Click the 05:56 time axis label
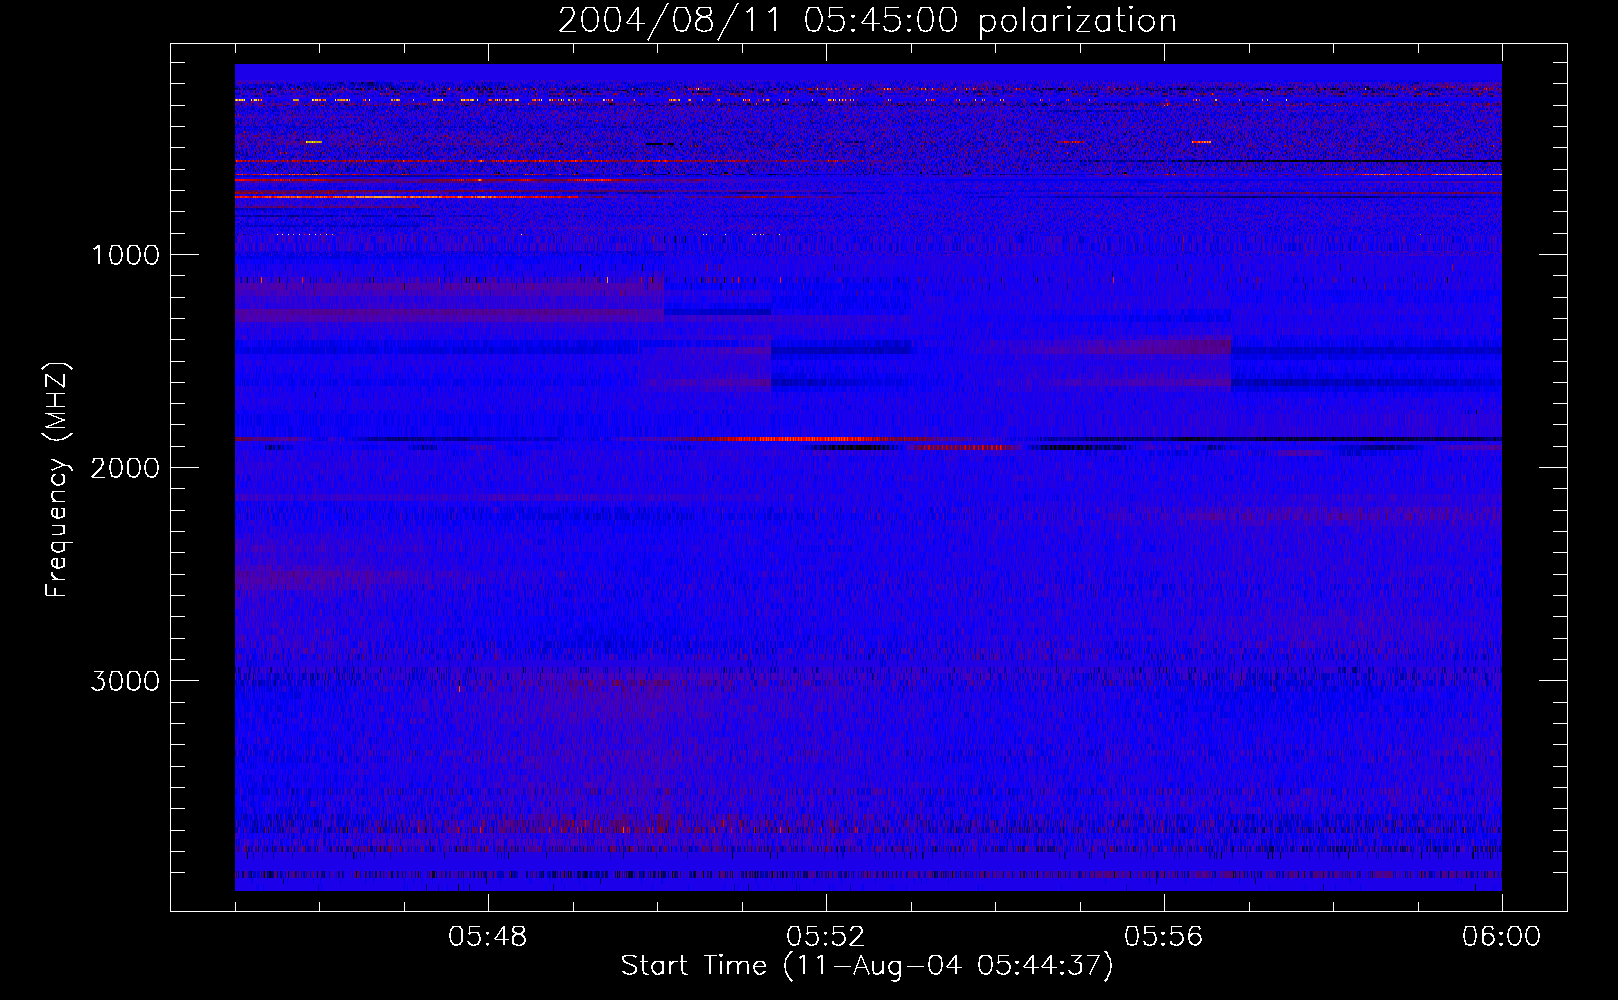The width and height of the screenshot is (1618, 1000). tap(1164, 937)
